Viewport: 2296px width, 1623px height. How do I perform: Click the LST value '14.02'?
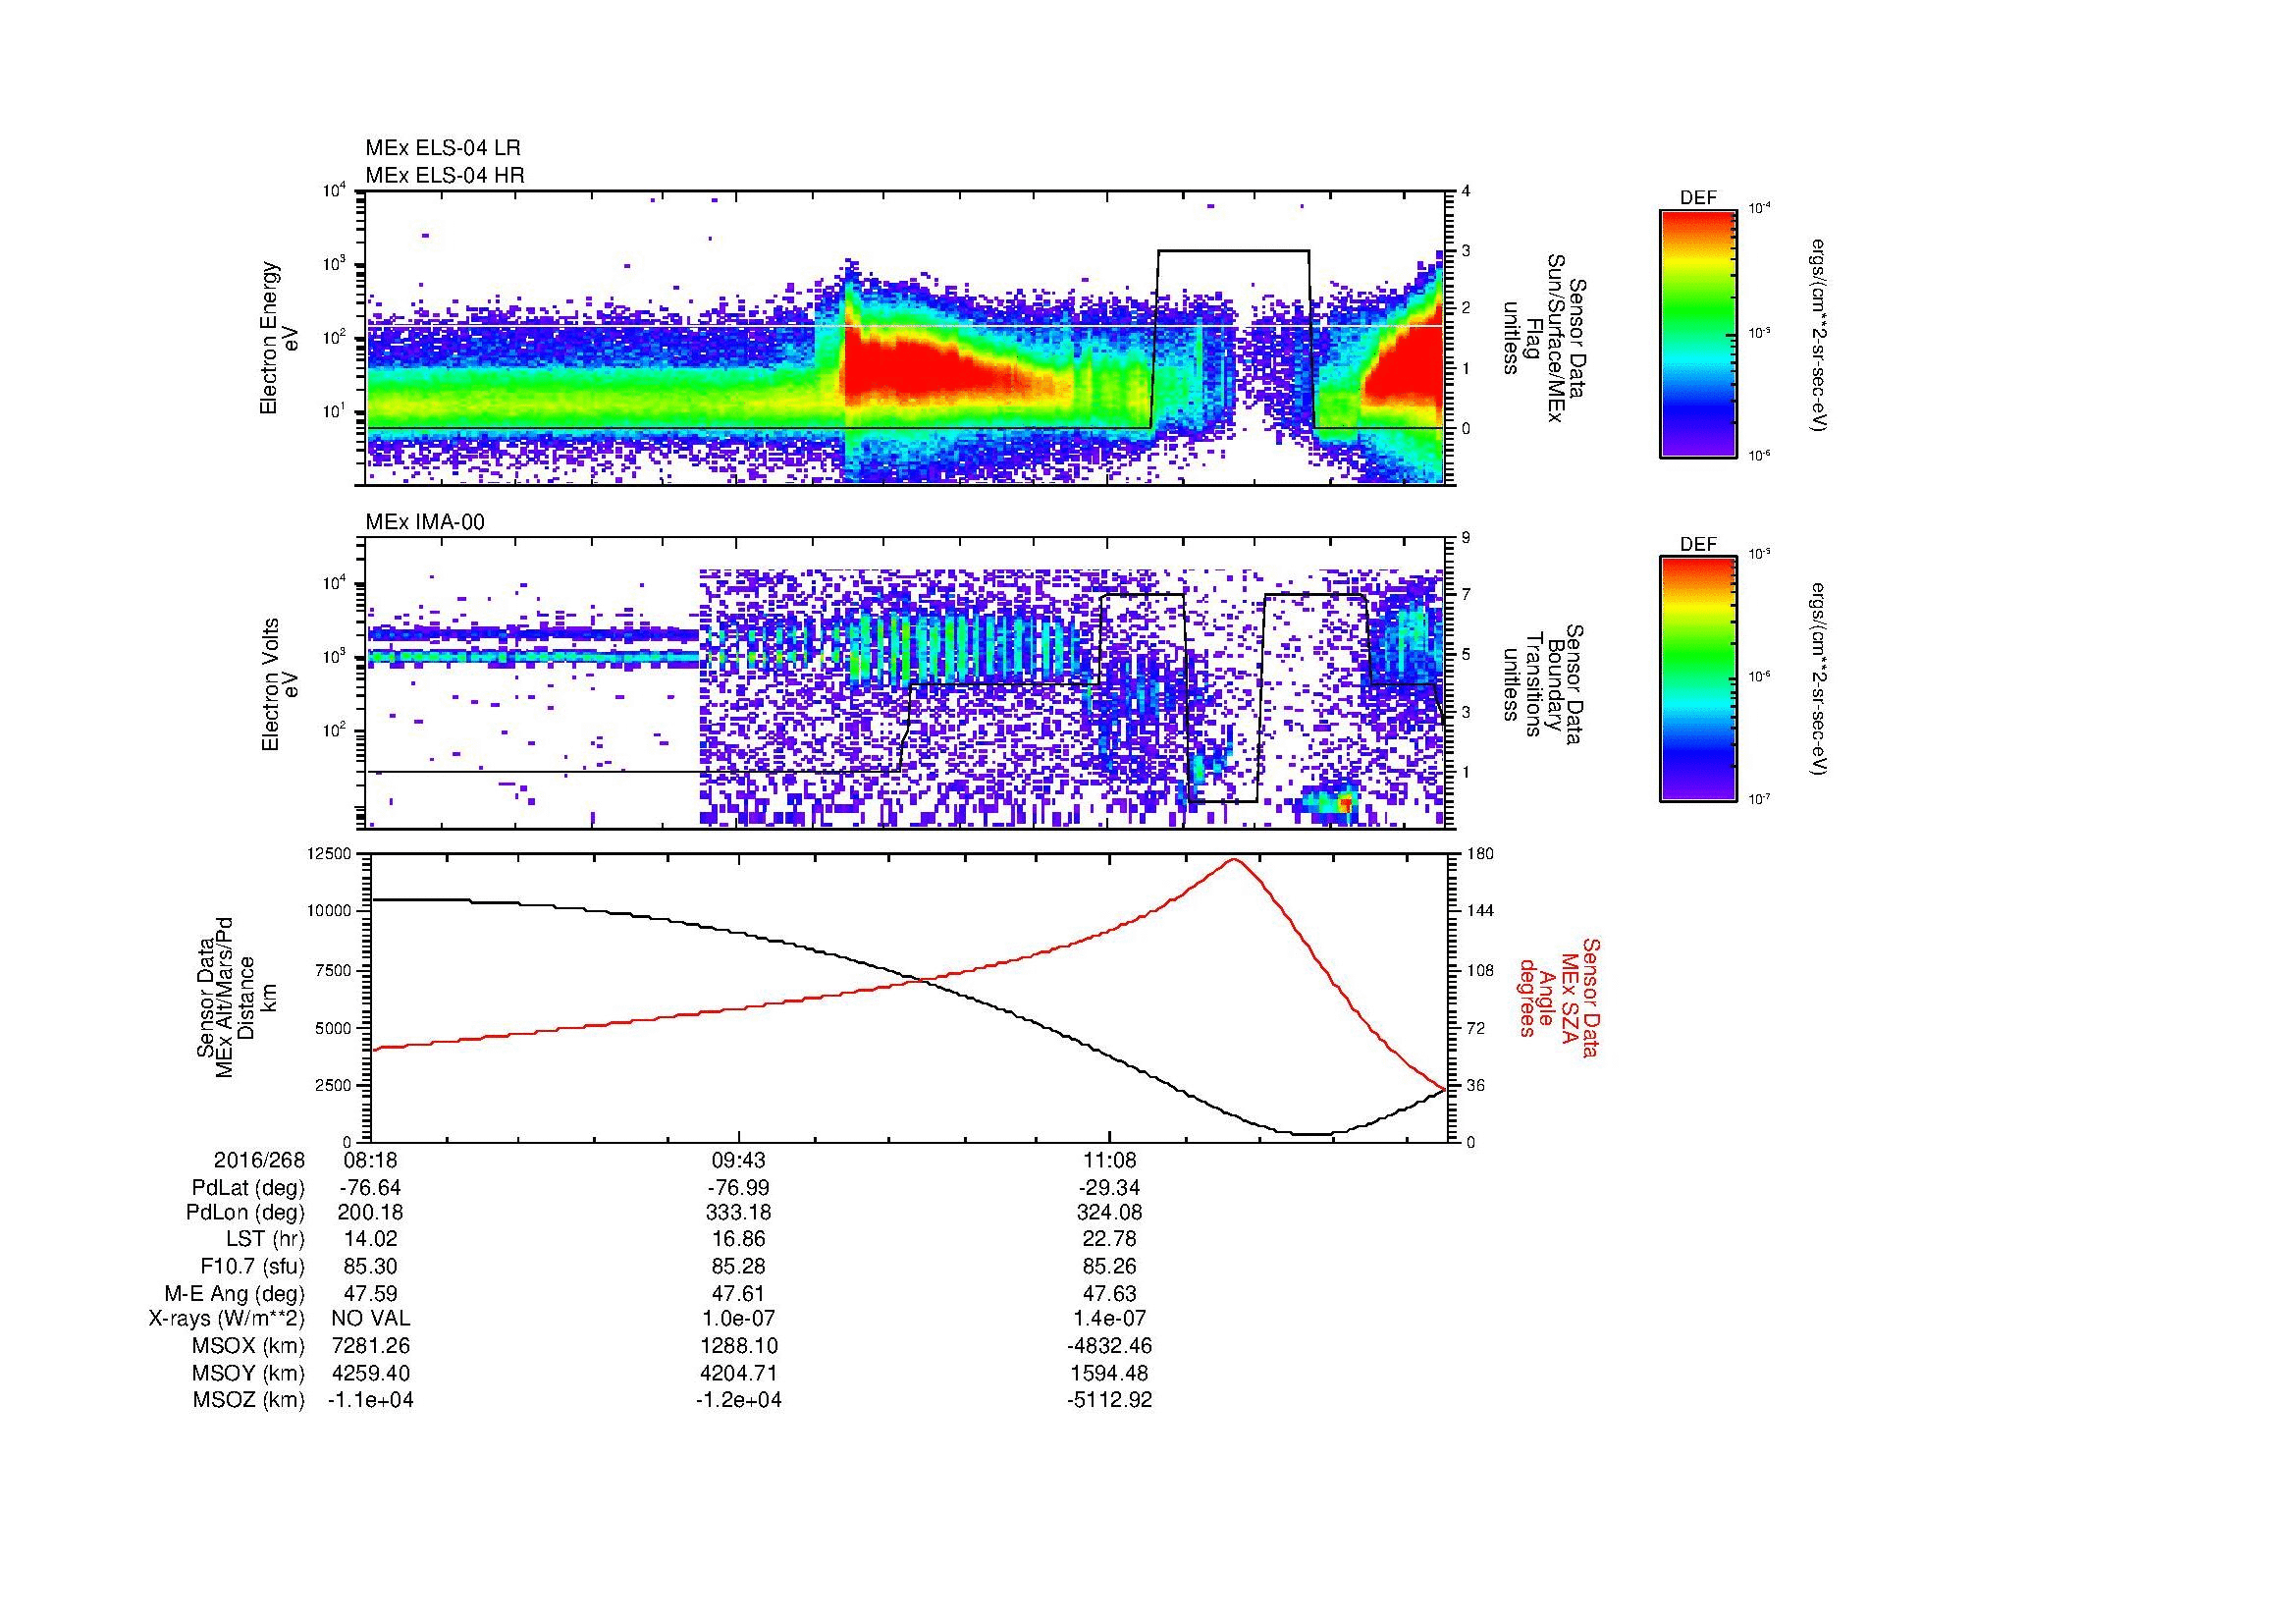click(370, 1239)
